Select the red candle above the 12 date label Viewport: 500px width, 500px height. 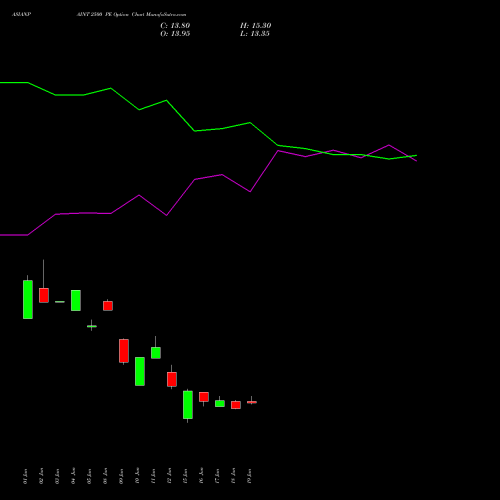coord(172,379)
